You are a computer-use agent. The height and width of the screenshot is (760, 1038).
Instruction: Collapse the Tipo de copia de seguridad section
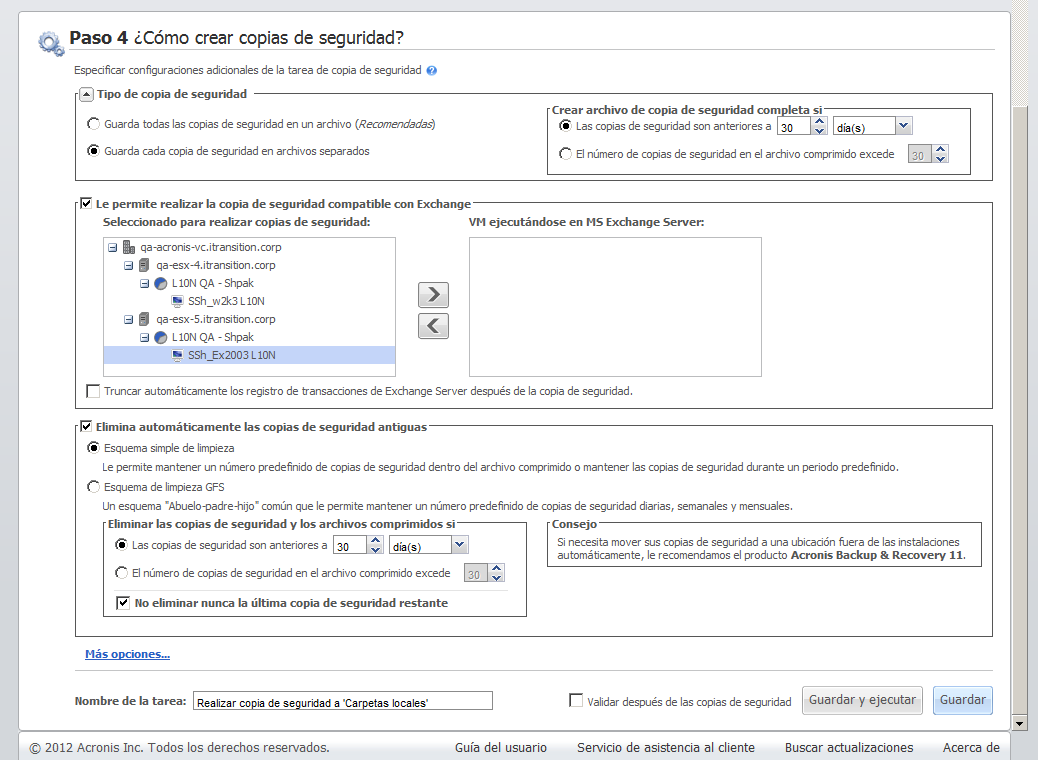coord(85,94)
